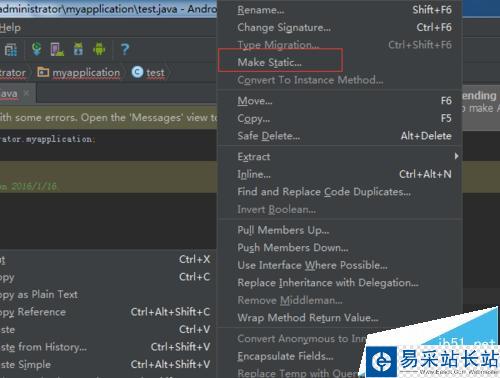Open the SDK Manager toolbar icon

click(x=78, y=49)
